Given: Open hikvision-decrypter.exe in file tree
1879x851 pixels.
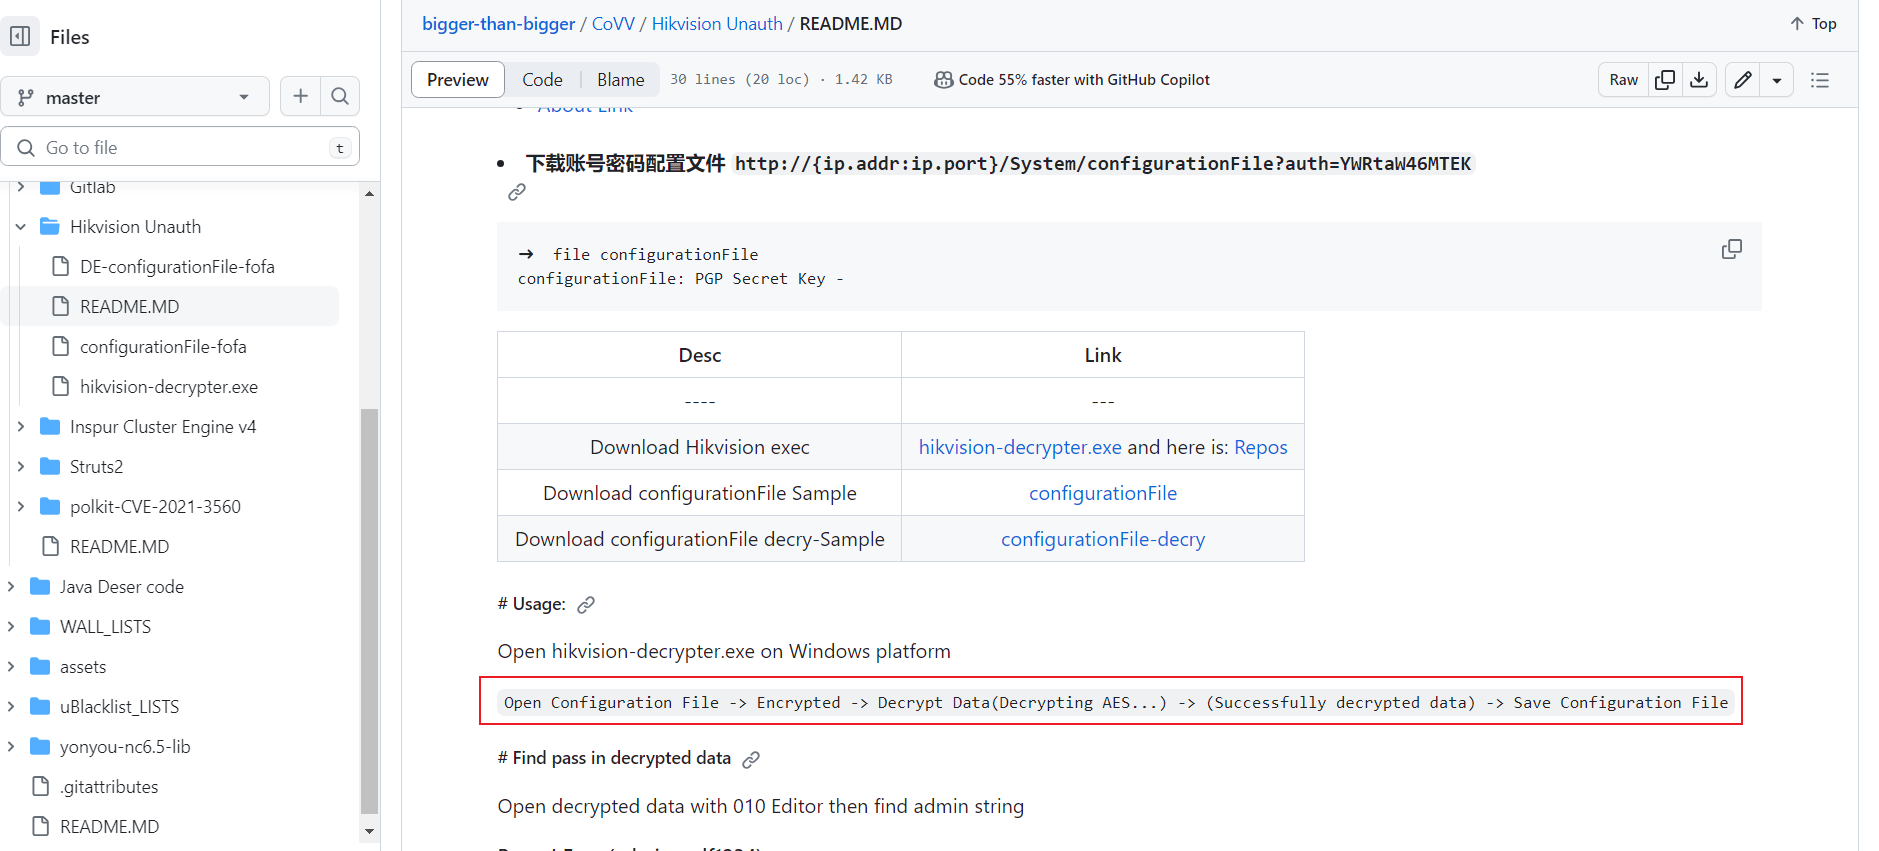Looking at the screenshot, I should coord(169,387).
